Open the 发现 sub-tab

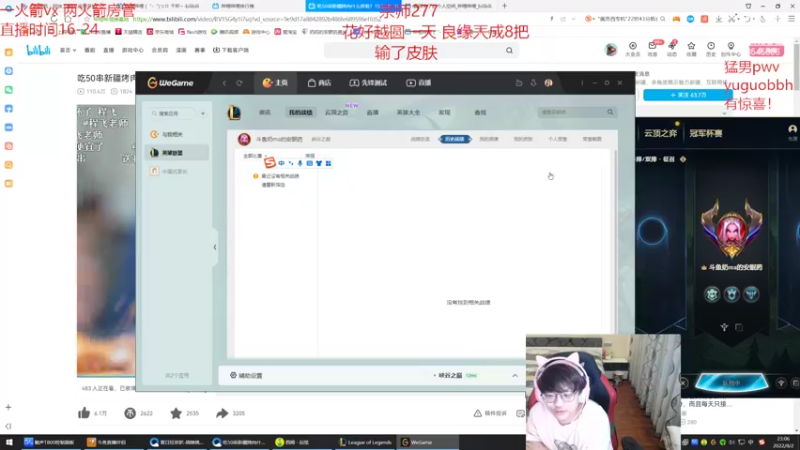[444, 112]
